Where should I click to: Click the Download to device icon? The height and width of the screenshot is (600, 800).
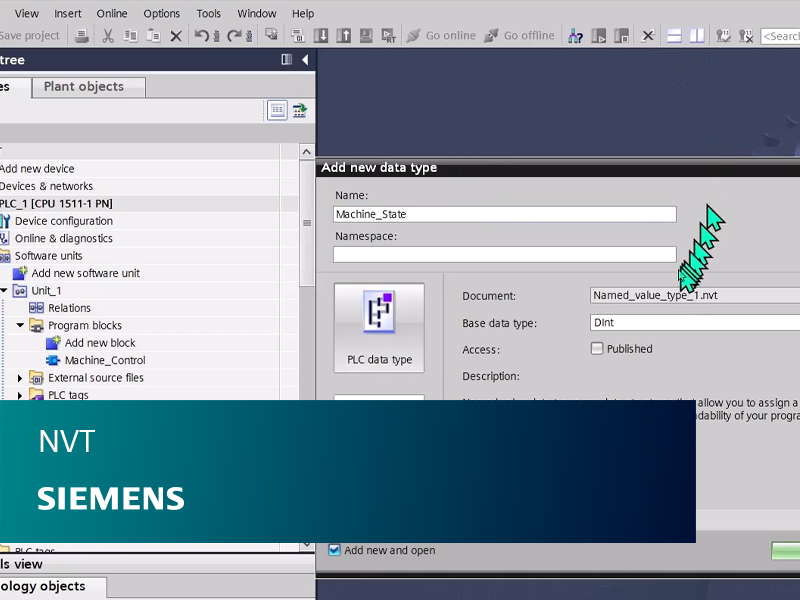[x=321, y=36]
